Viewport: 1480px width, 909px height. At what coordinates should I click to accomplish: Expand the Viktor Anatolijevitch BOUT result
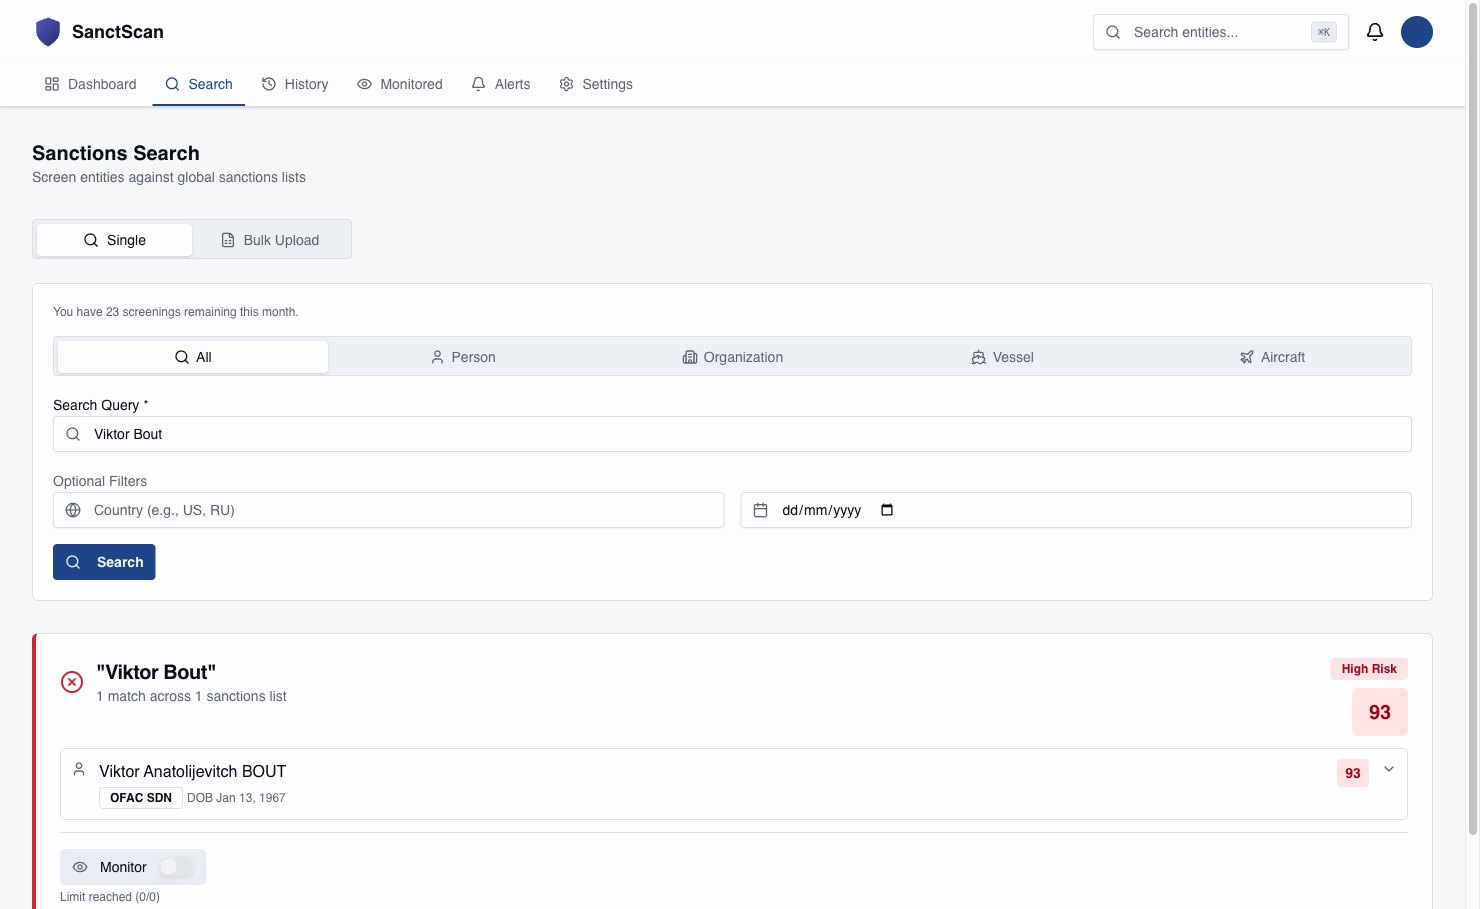(x=1388, y=769)
